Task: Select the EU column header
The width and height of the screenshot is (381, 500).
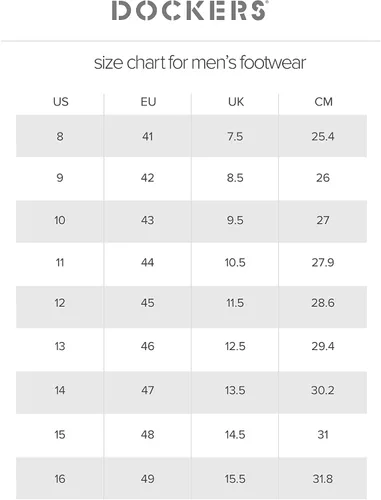Action: pos(148,102)
